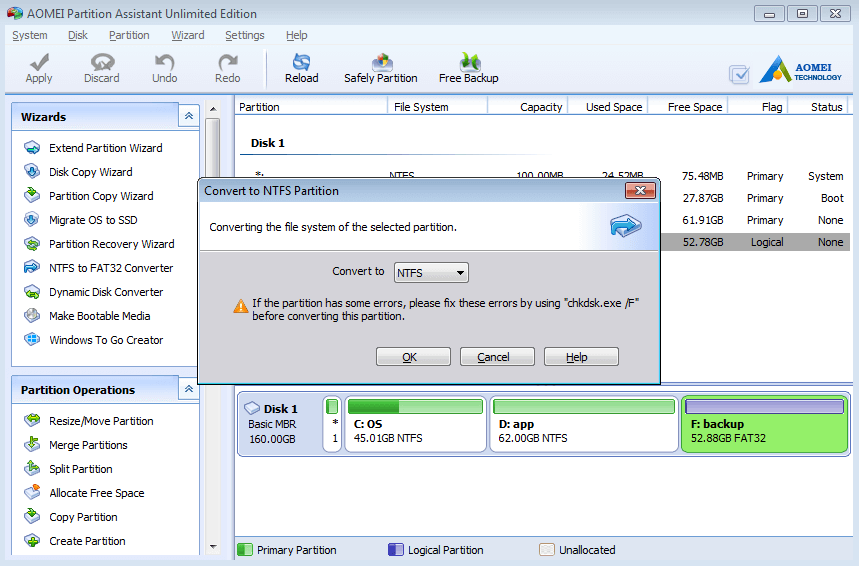Click the Migrate OS to SSD link

coord(93,220)
